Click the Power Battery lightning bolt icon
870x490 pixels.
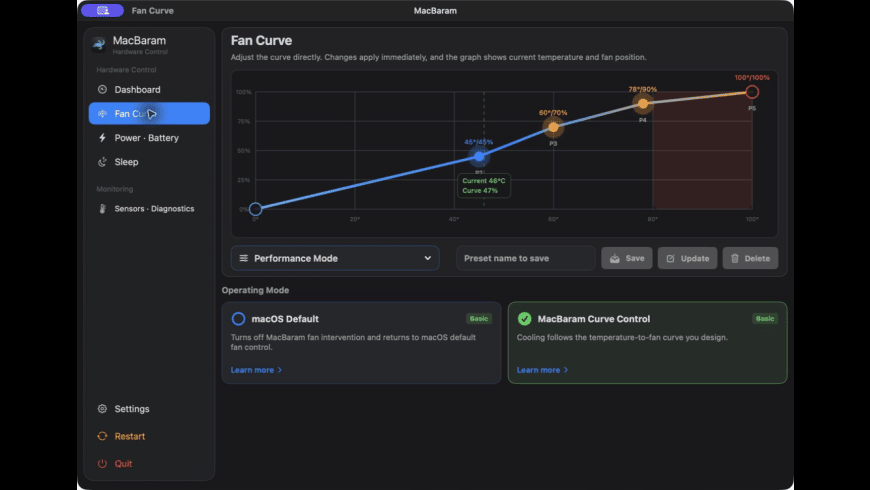click(102, 138)
